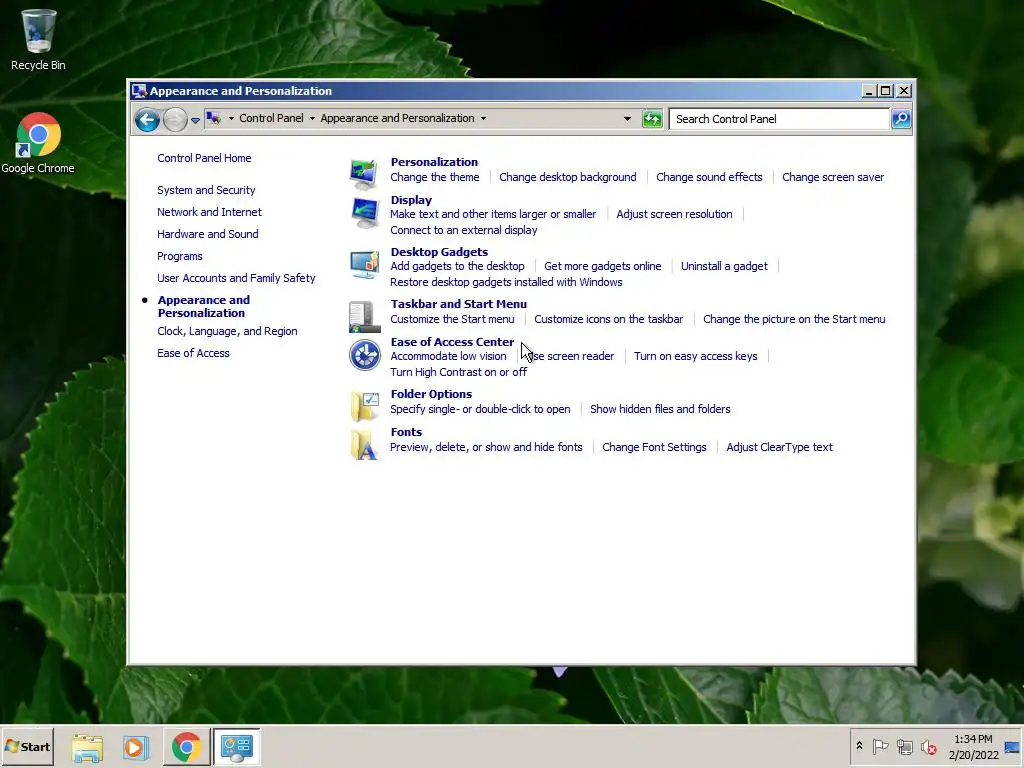
Task: Click Control Panel breadcrumb segment
Action: (271, 118)
